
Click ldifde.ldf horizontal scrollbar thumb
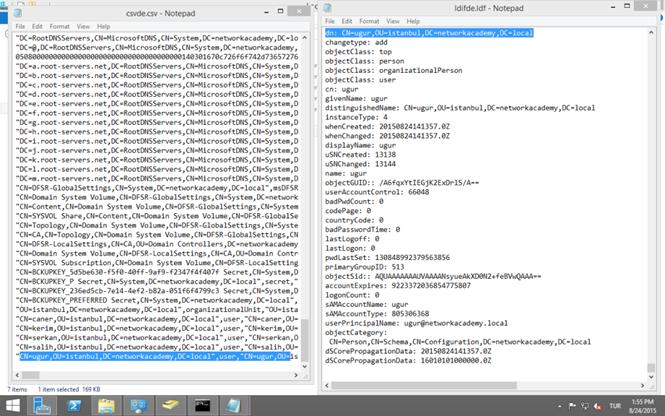[424, 385]
